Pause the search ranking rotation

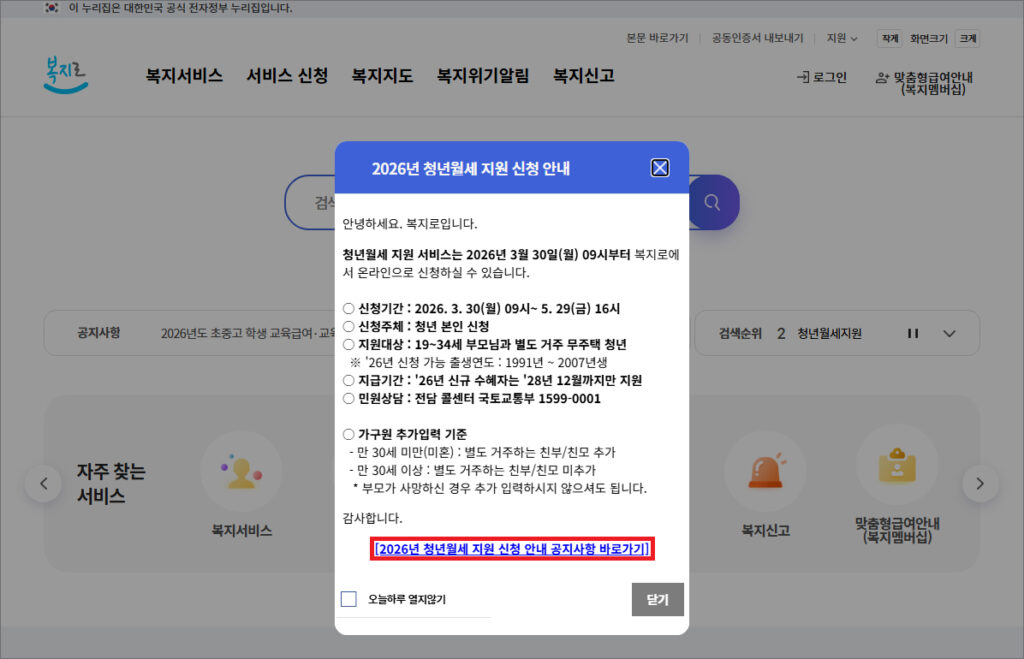tap(913, 334)
